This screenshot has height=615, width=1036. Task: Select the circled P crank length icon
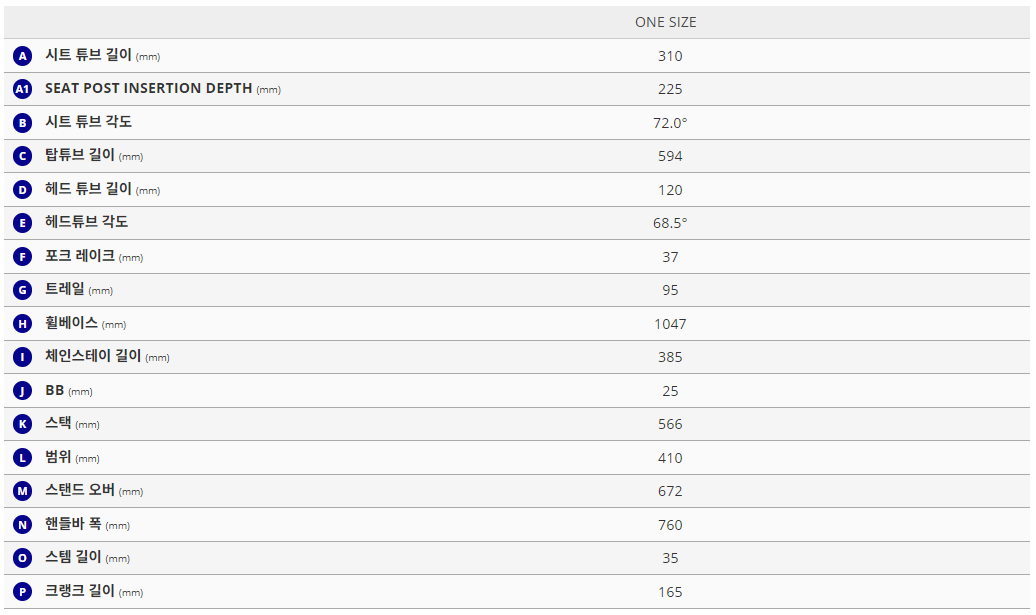tap(23, 592)
